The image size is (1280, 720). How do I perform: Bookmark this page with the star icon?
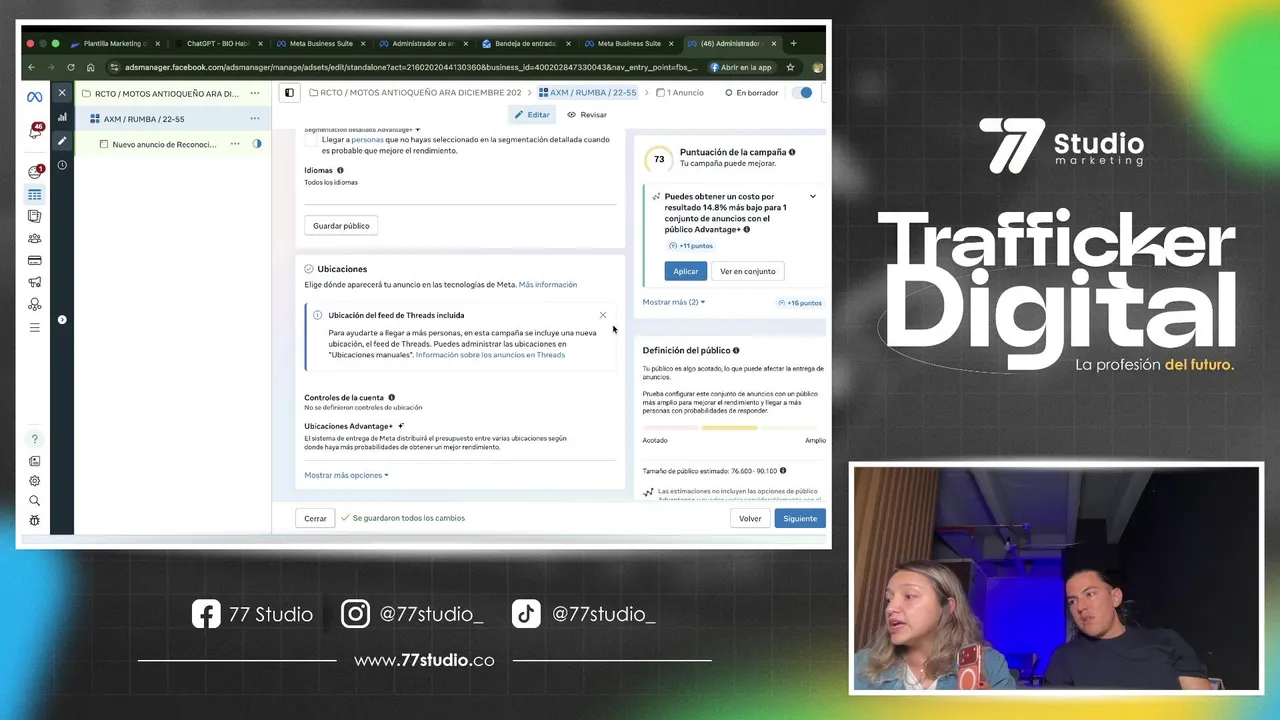pos(790,67)
